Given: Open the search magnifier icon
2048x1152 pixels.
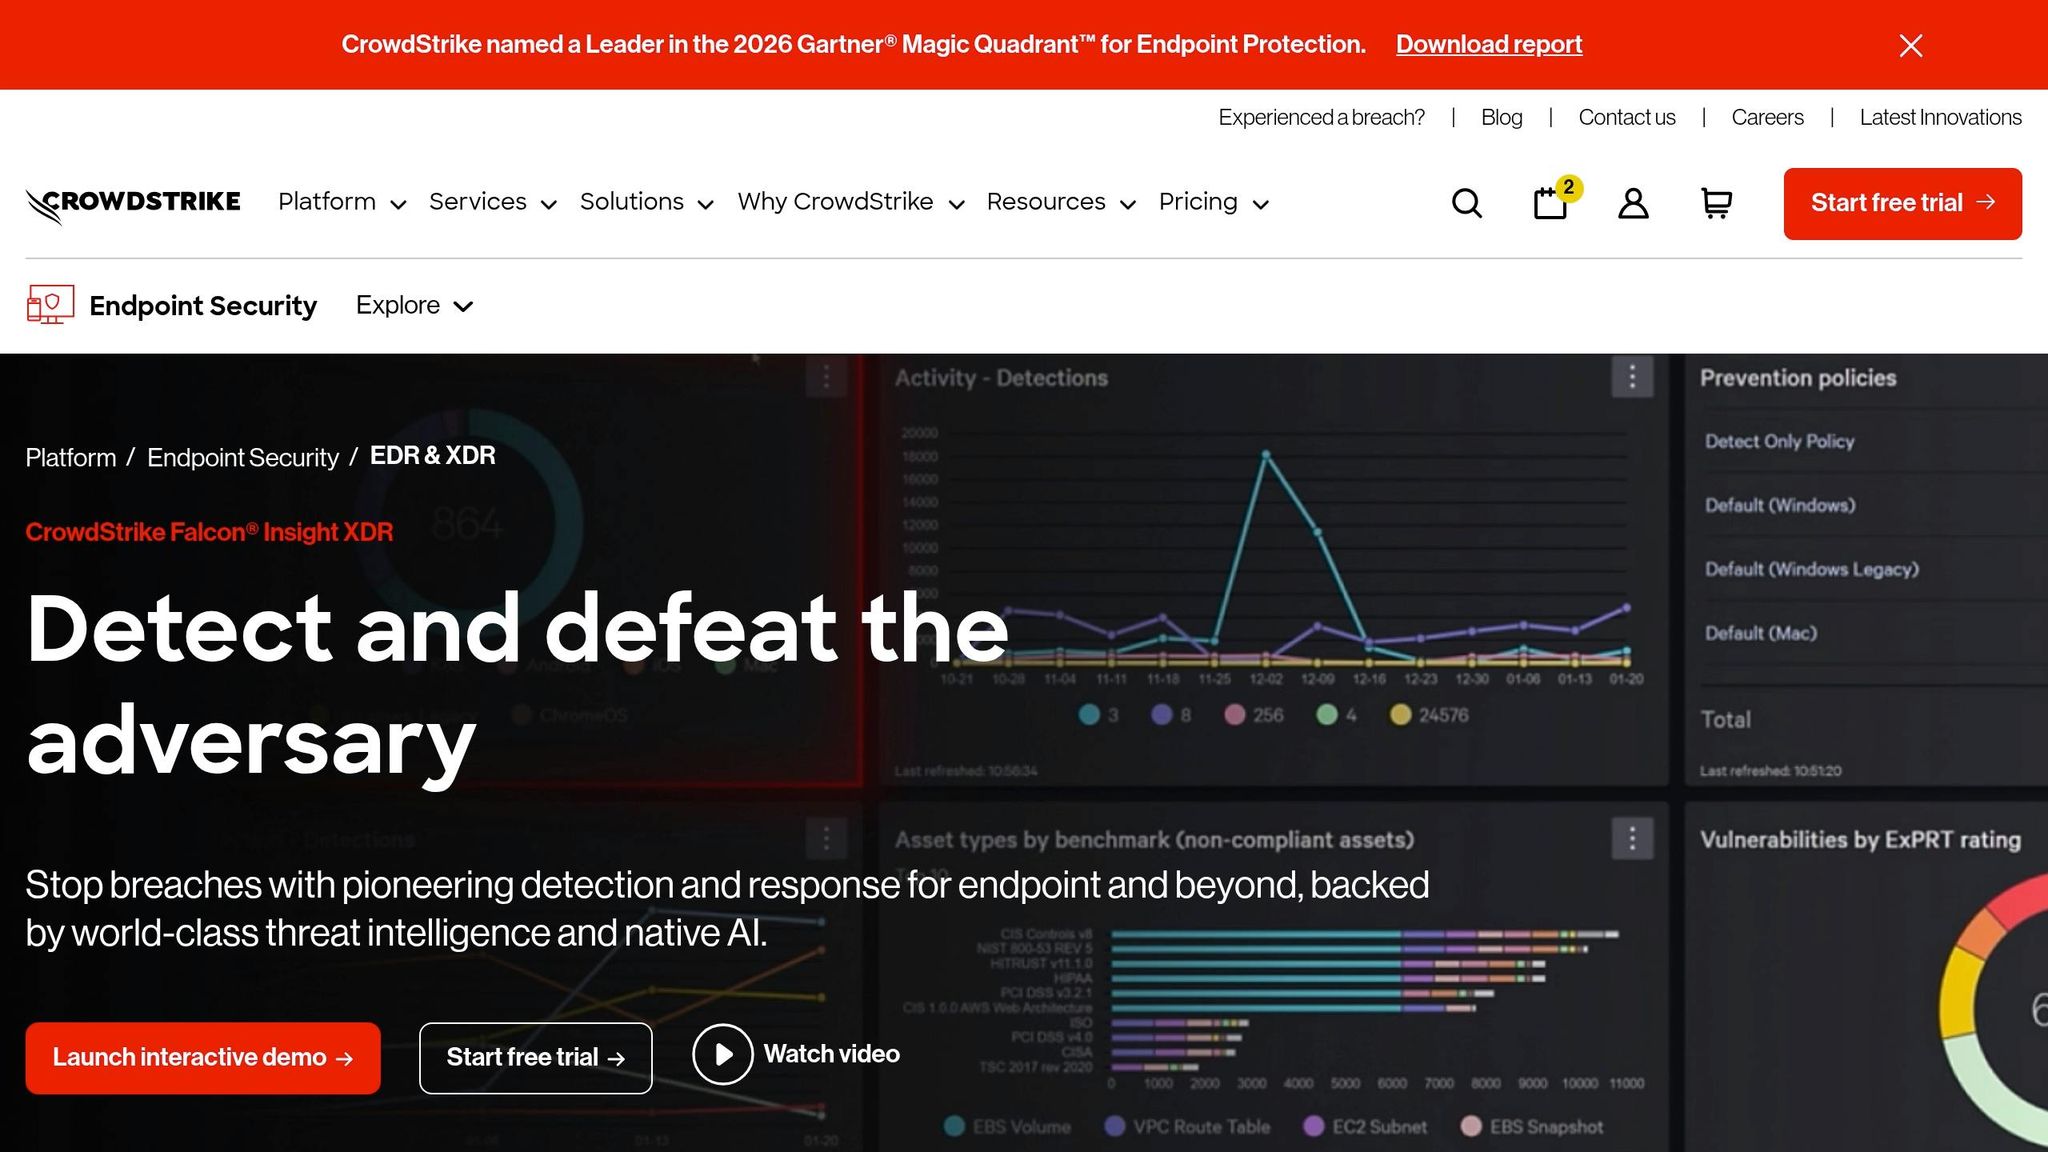Looking at the screenshot, I should click(x=1467, y=203).
